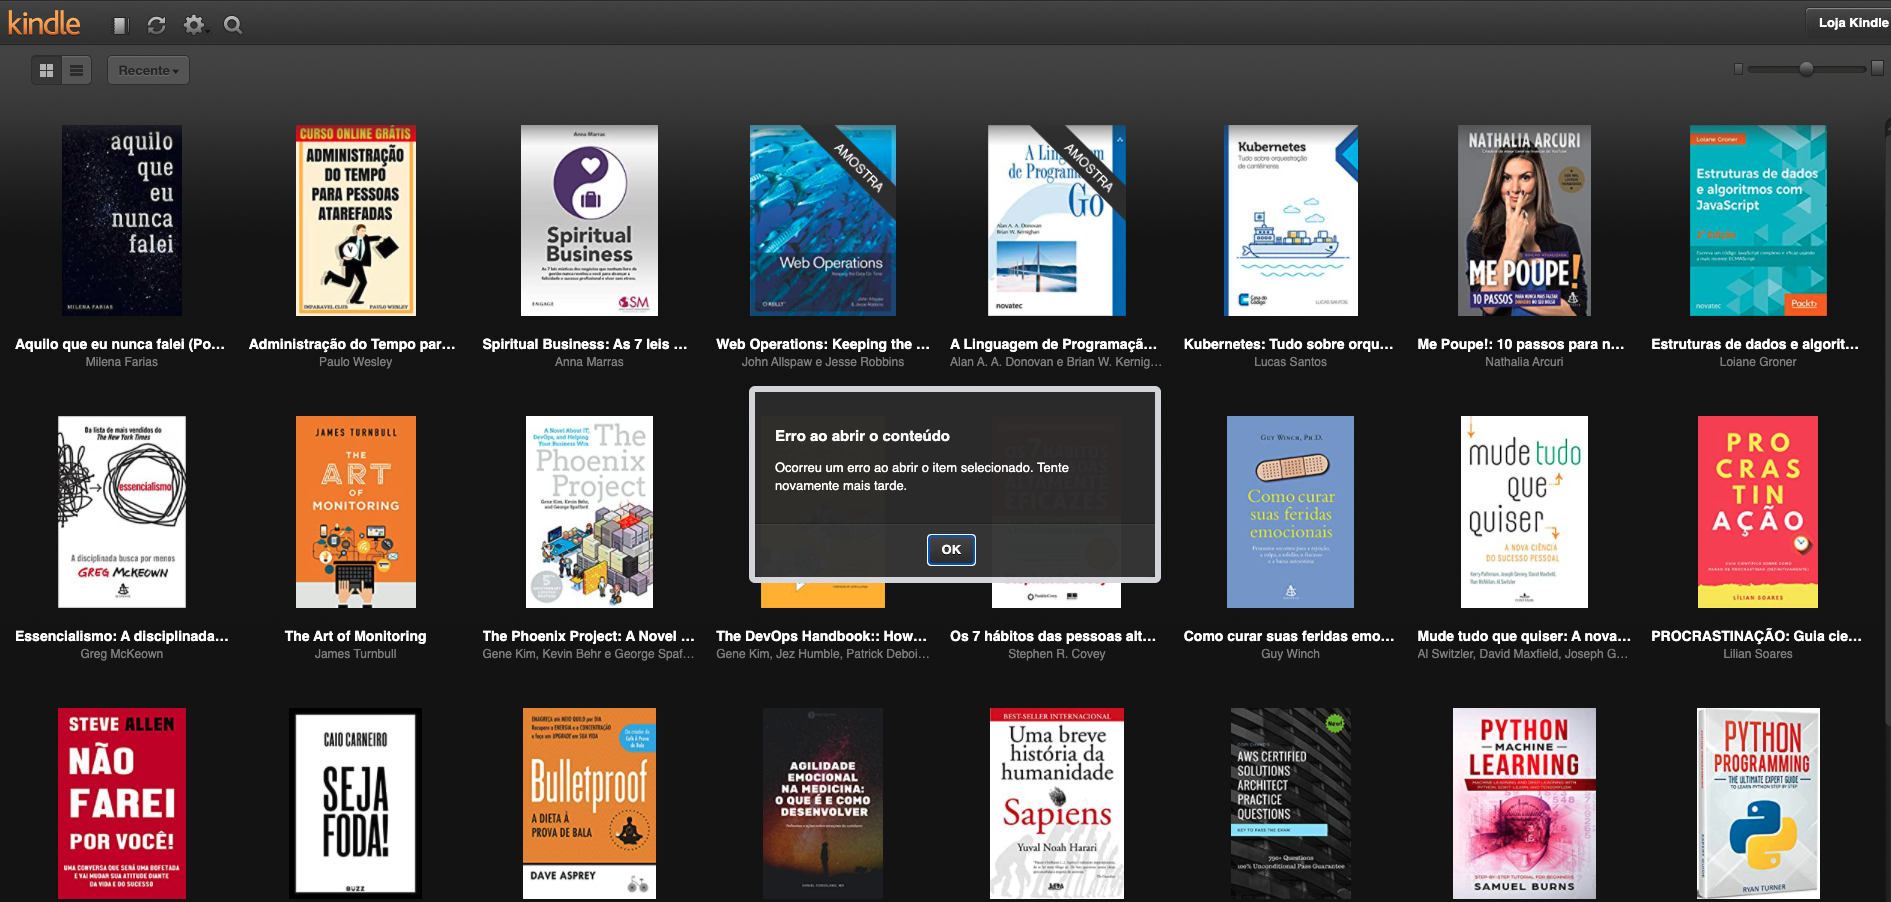This screenshot has width=1891, height=902.
Task: Click title 'Kubernetes: Tudo sobre orqu...'
Action: (x=1289, y=344)
